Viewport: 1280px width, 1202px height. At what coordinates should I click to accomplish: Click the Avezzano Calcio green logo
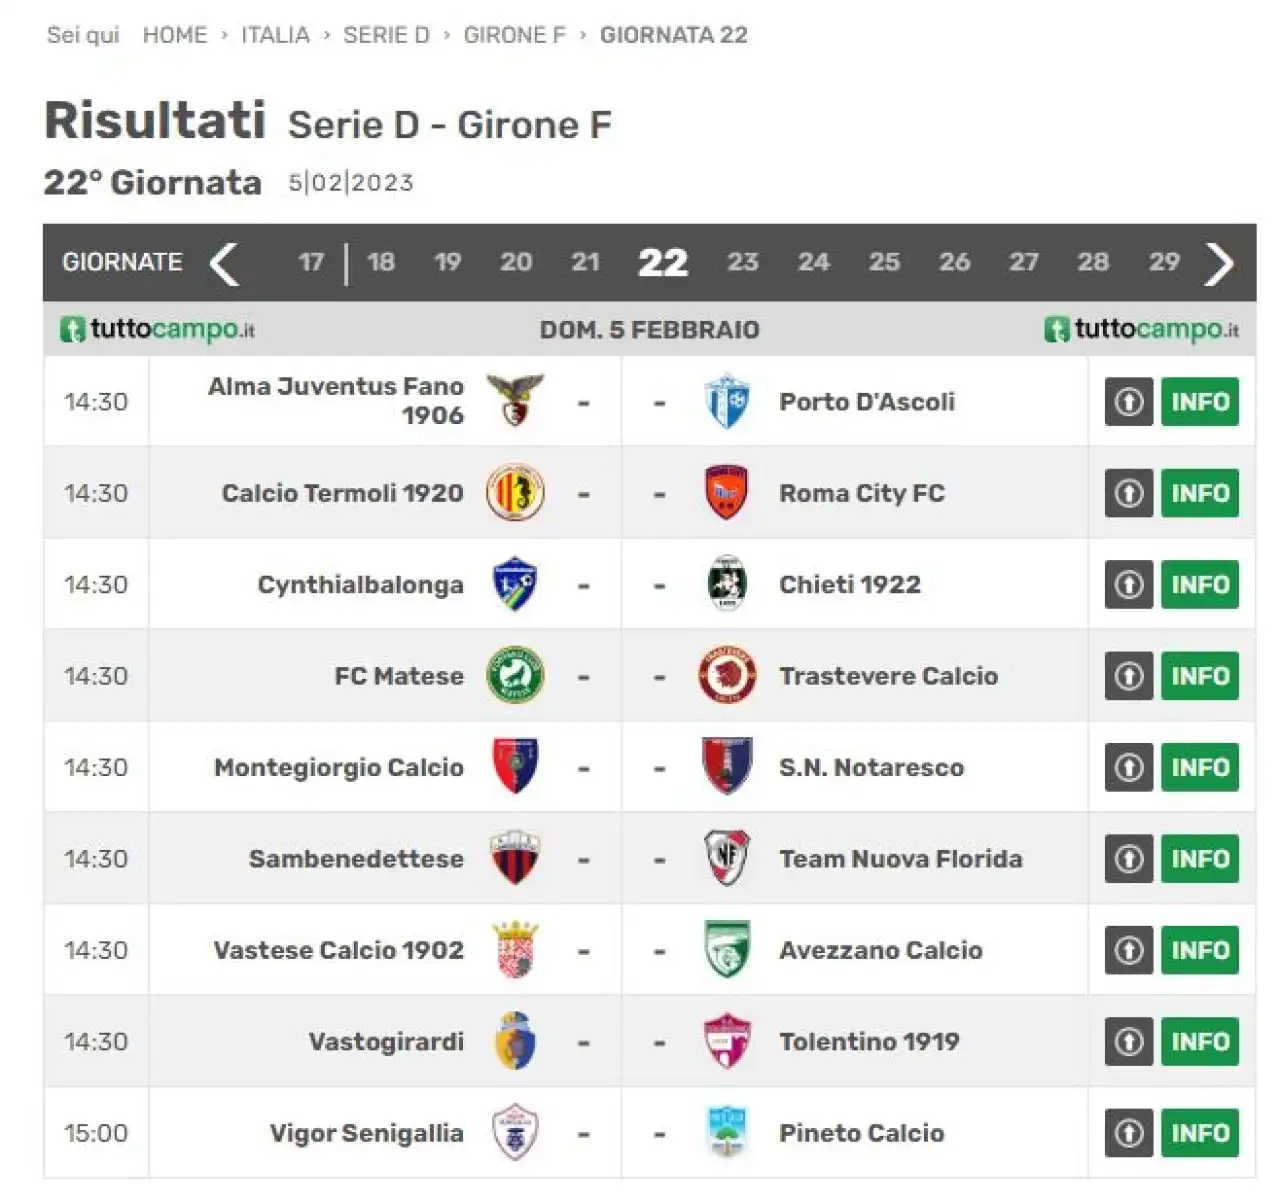coord(726,950)
